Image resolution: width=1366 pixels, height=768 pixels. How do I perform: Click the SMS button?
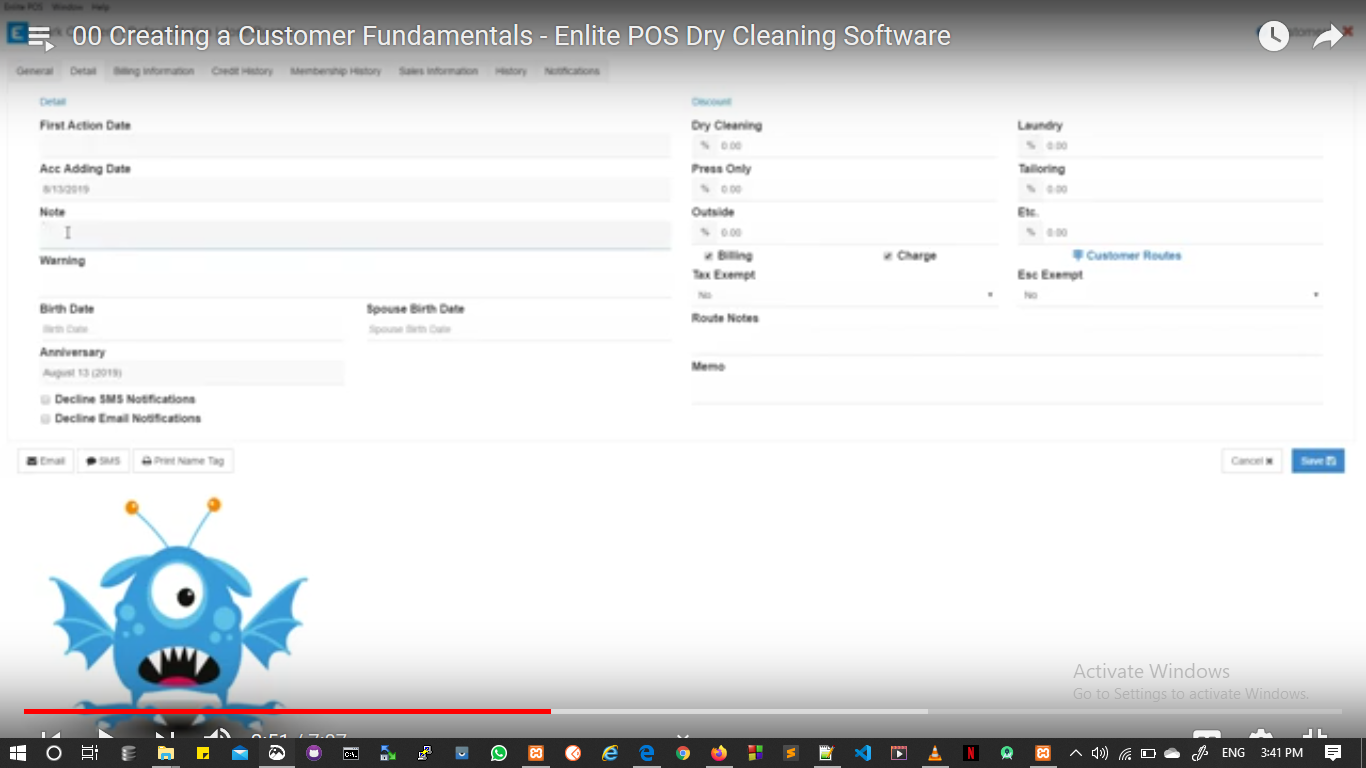click(103, 461)
